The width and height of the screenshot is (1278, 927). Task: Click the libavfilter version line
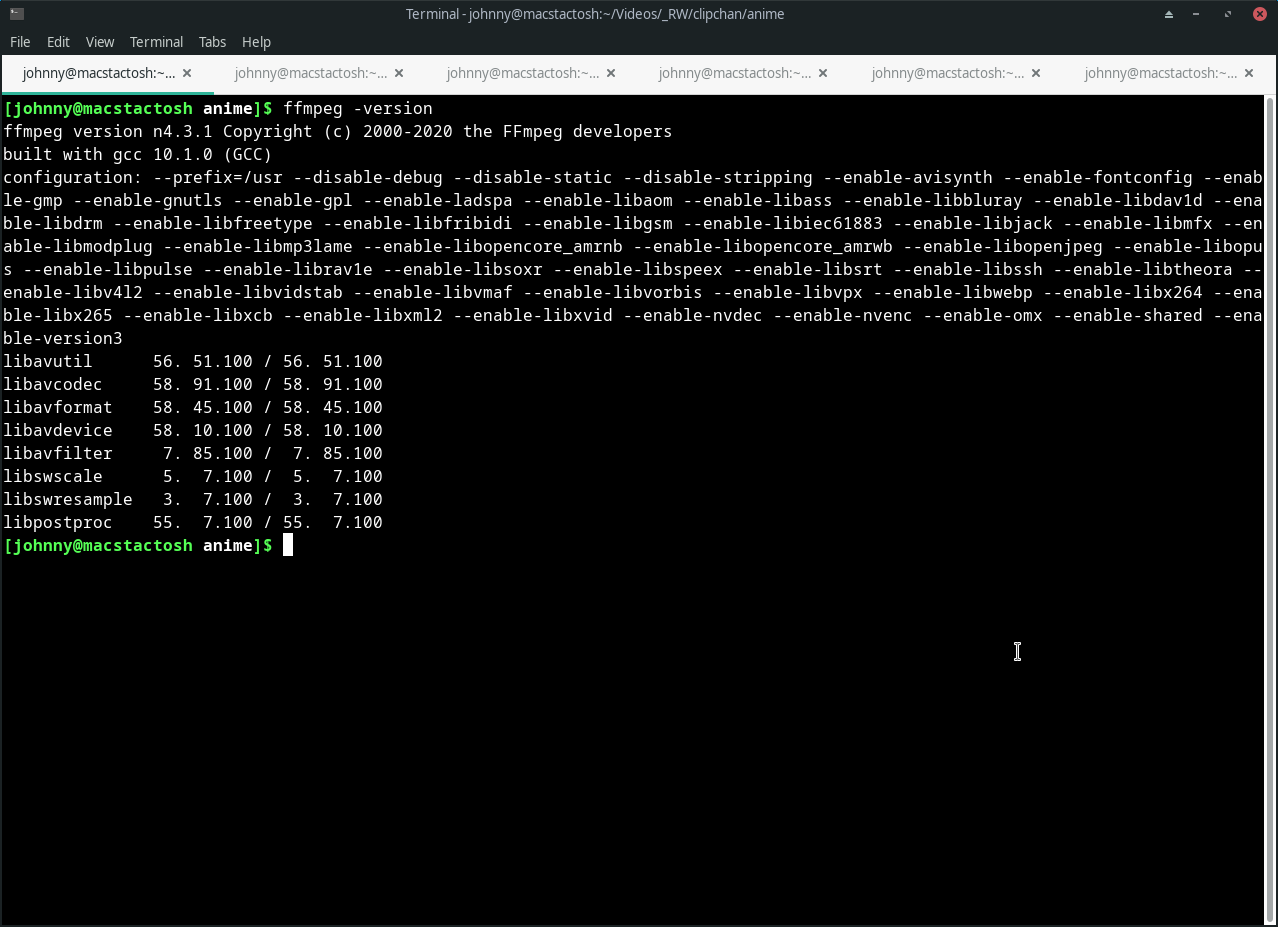pyautogui.click(x=193, y=453)
